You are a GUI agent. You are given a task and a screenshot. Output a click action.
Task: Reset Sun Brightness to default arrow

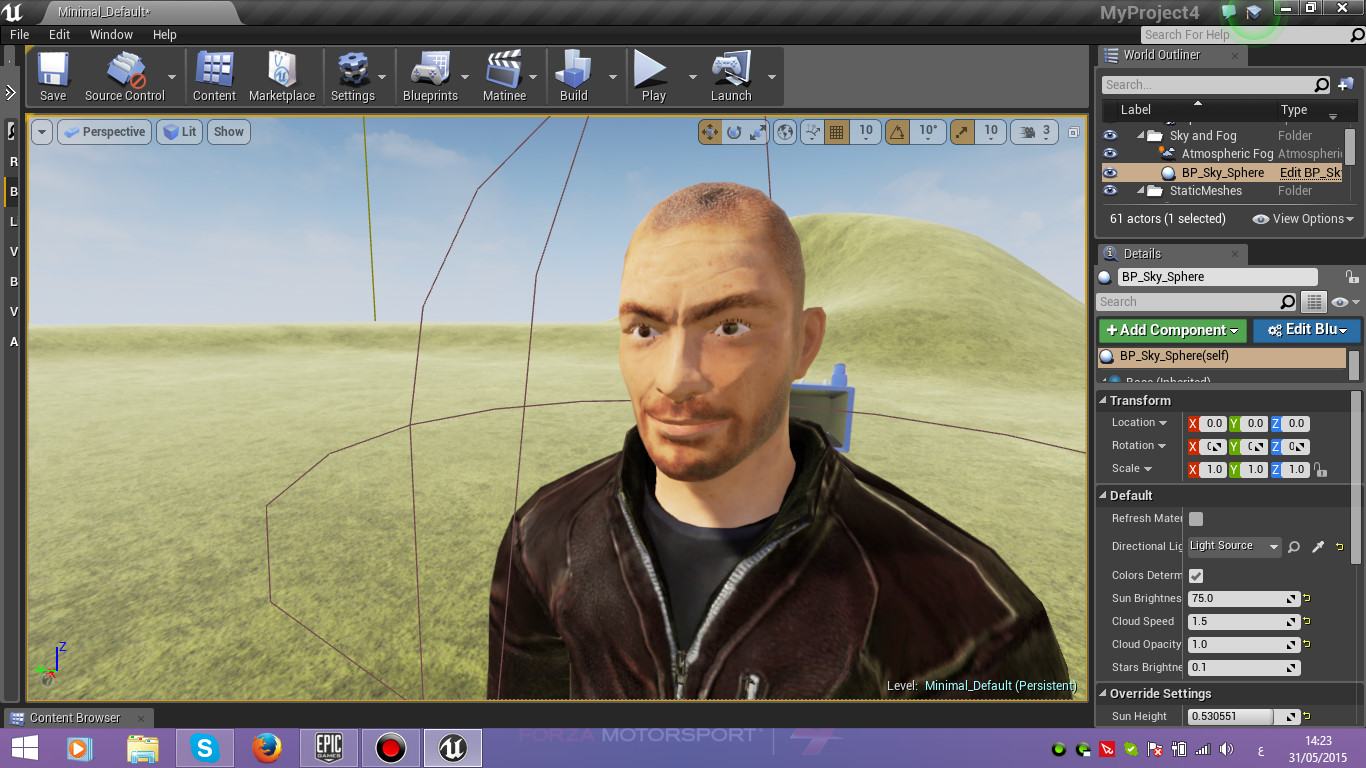tap(1307, 599)
